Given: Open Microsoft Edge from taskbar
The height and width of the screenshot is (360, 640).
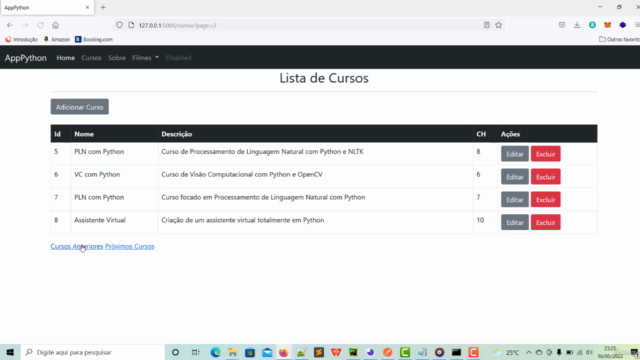Looking at the screenshot, I should [216, 352].
